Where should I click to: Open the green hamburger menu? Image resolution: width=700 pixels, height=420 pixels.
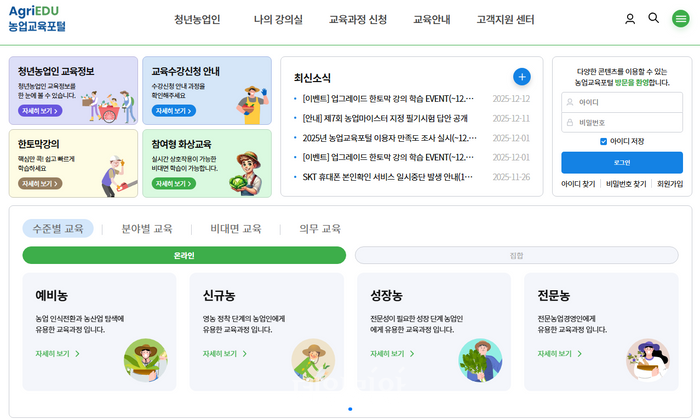680,19
